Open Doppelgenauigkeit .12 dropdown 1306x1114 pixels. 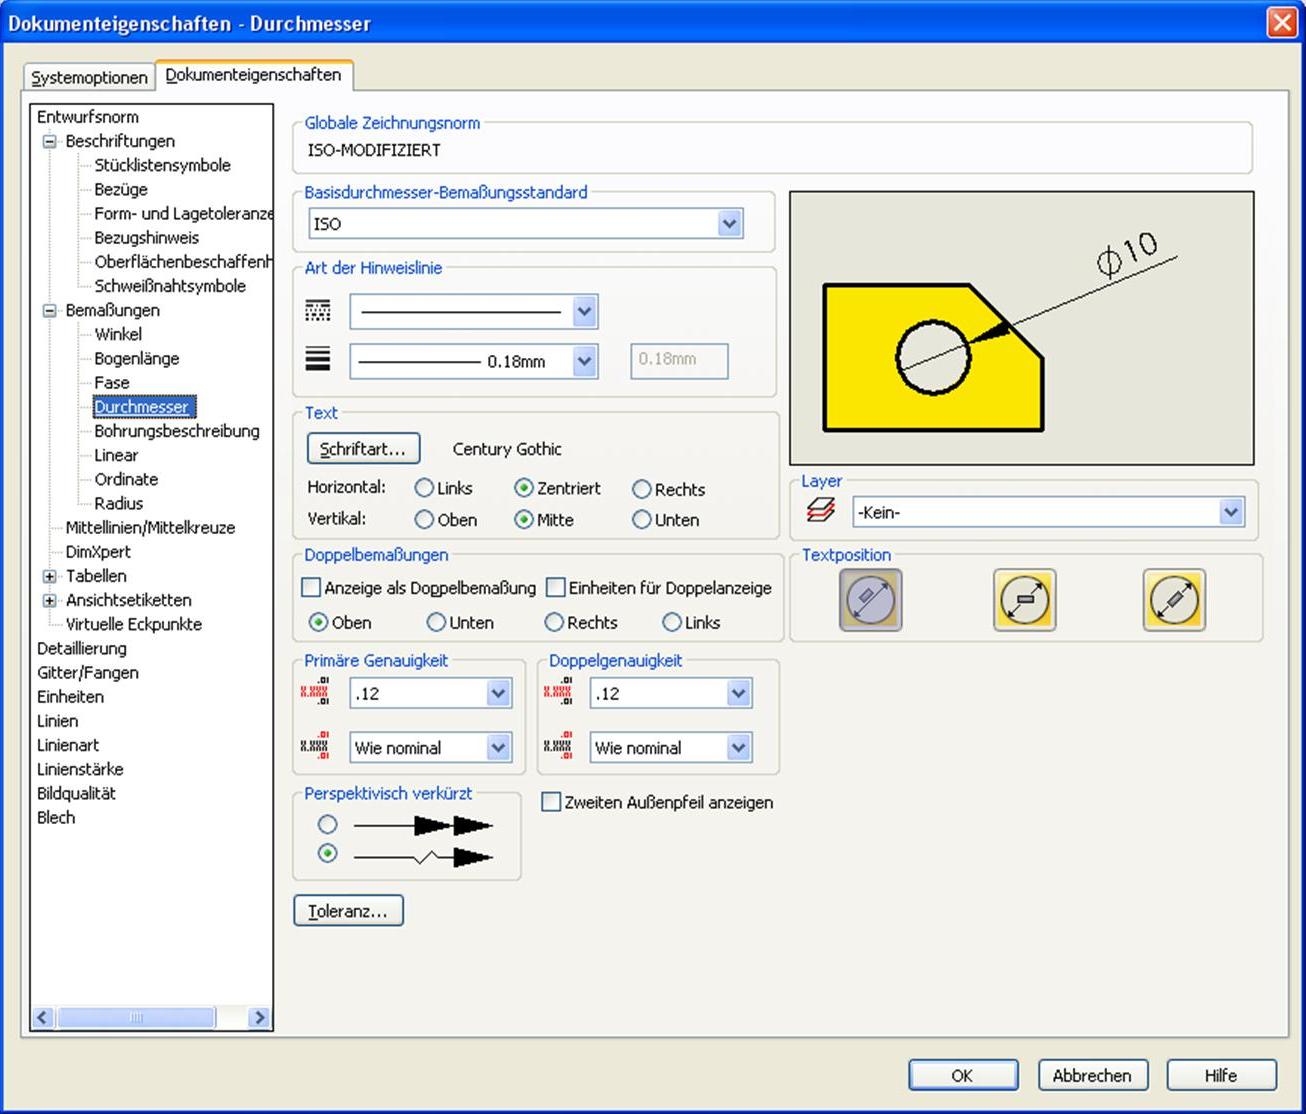click(x=738, y=693)
